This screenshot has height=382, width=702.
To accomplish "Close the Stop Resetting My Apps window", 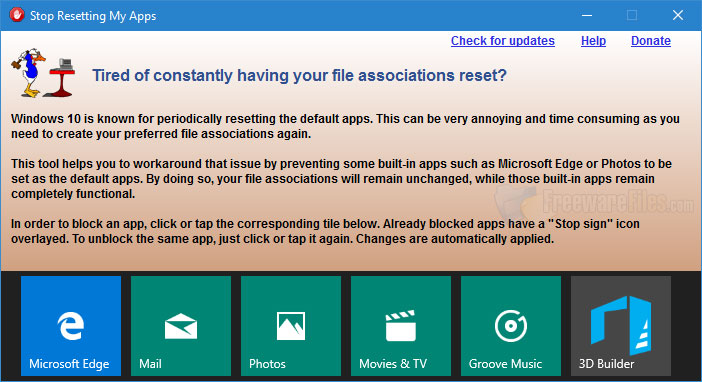I will [x=678, y=15].
